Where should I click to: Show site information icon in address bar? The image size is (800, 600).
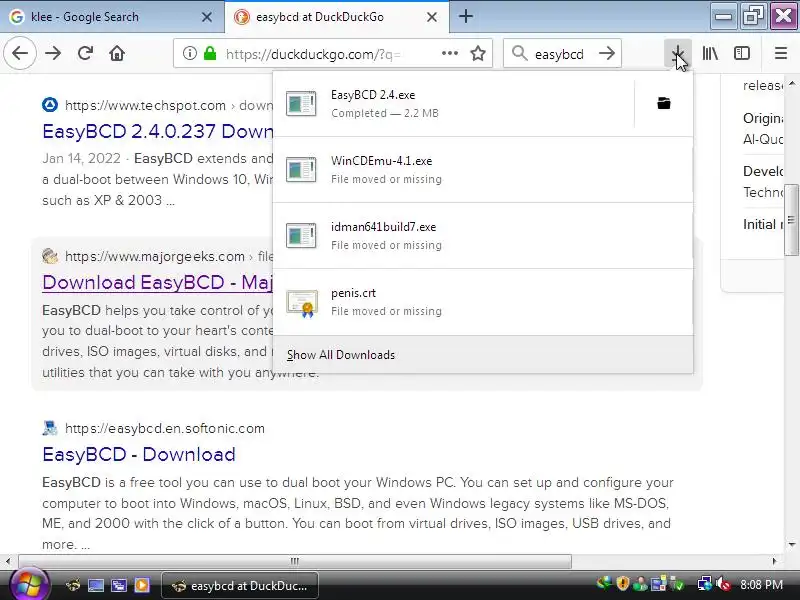[190, 53]
